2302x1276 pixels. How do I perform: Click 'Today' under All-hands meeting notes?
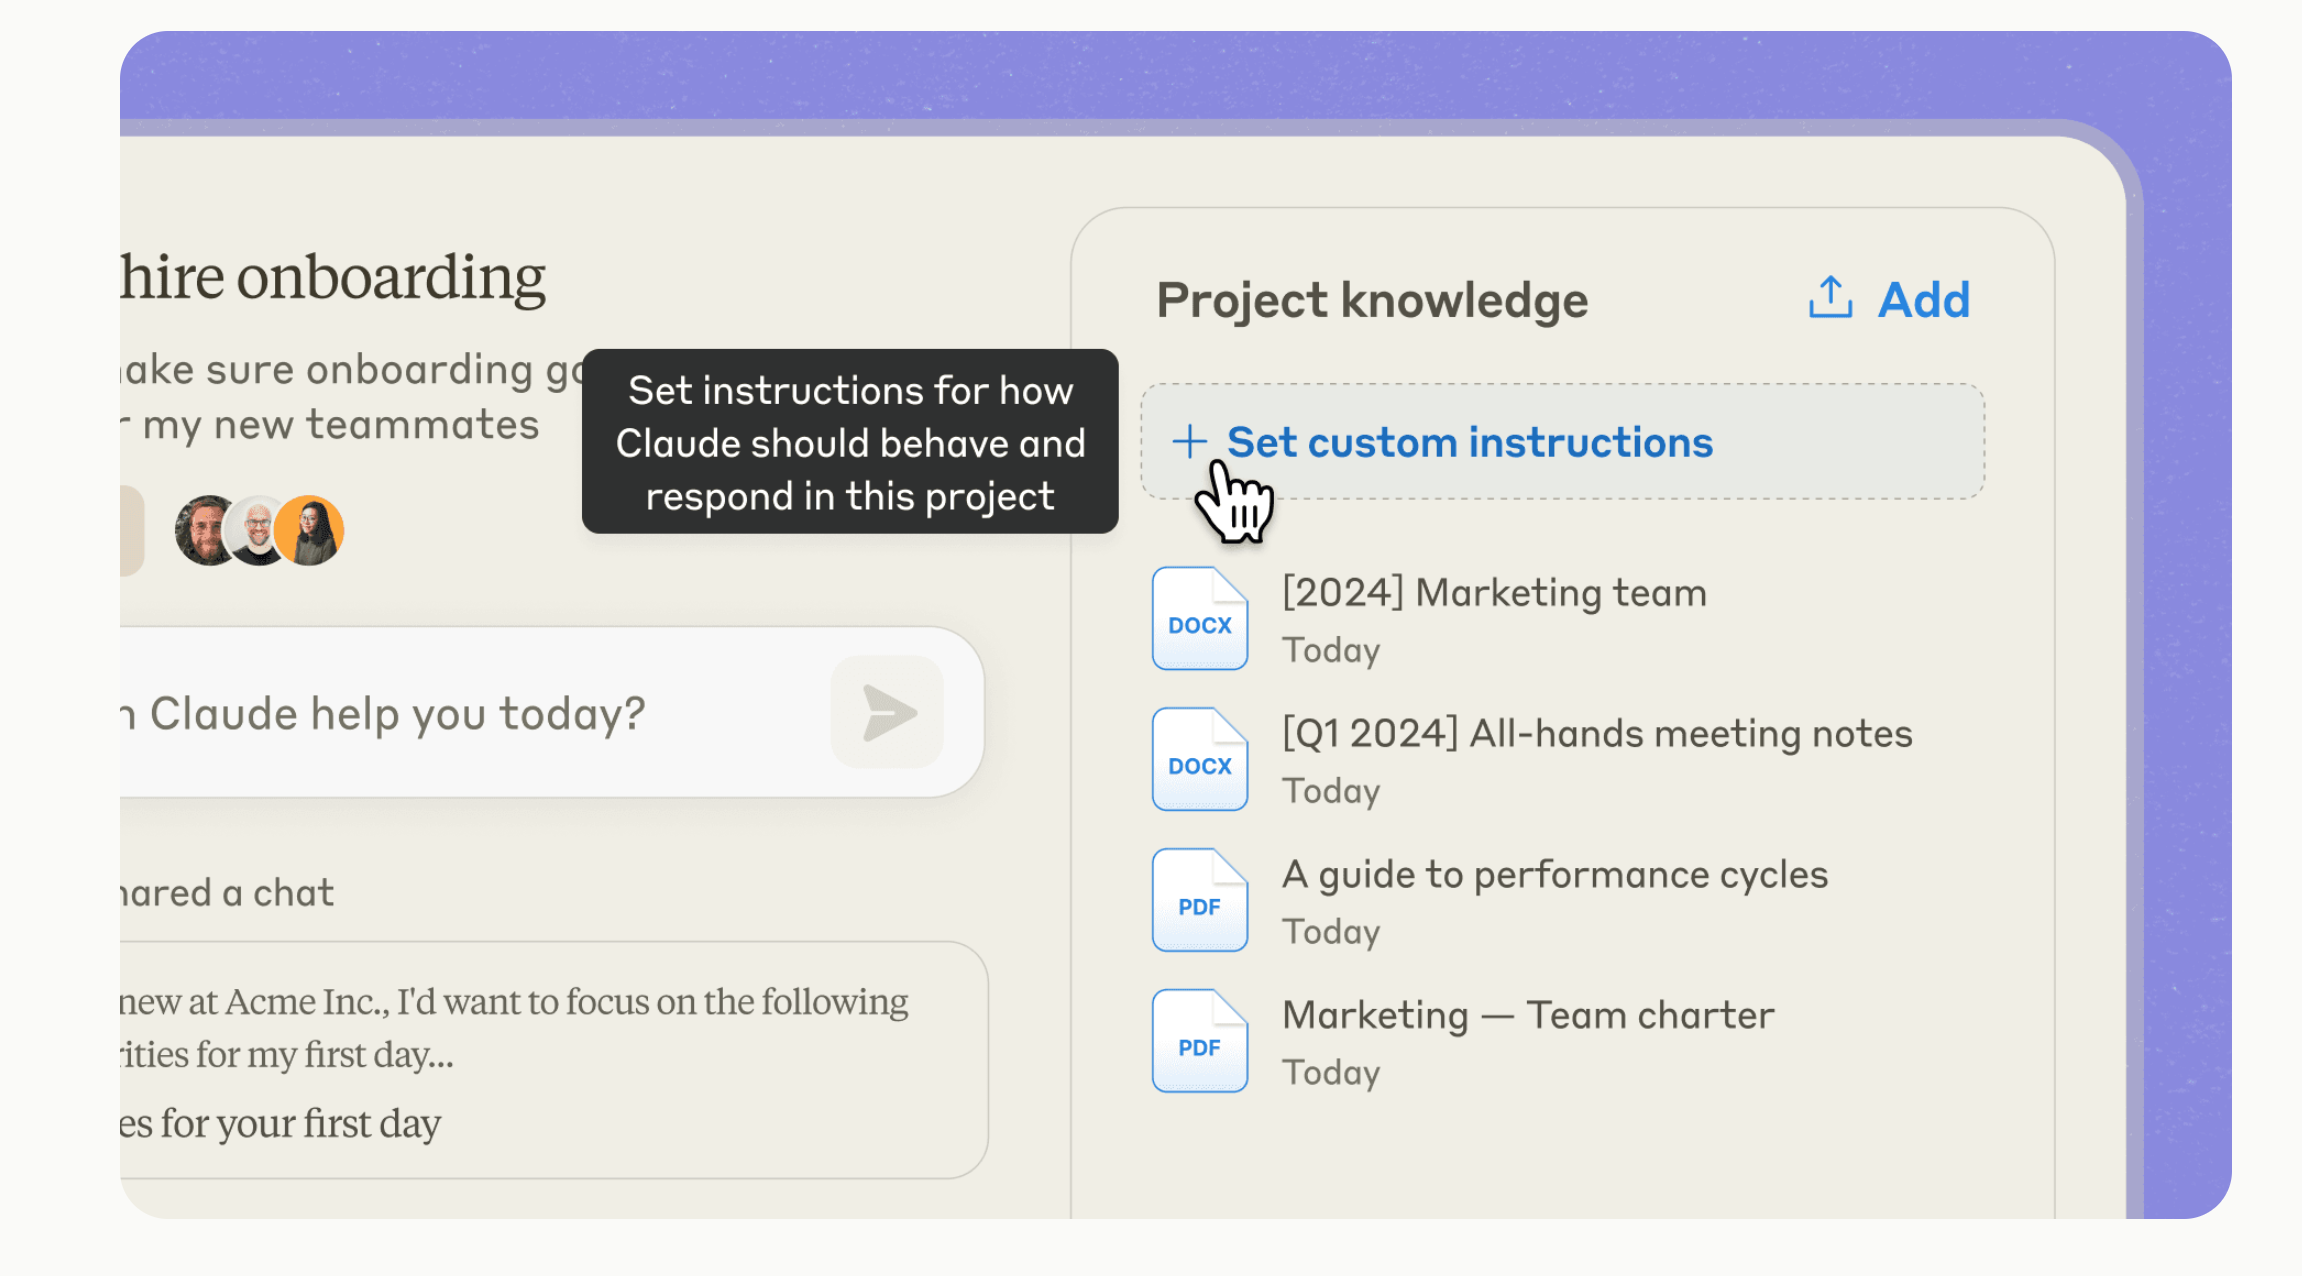1331,791
